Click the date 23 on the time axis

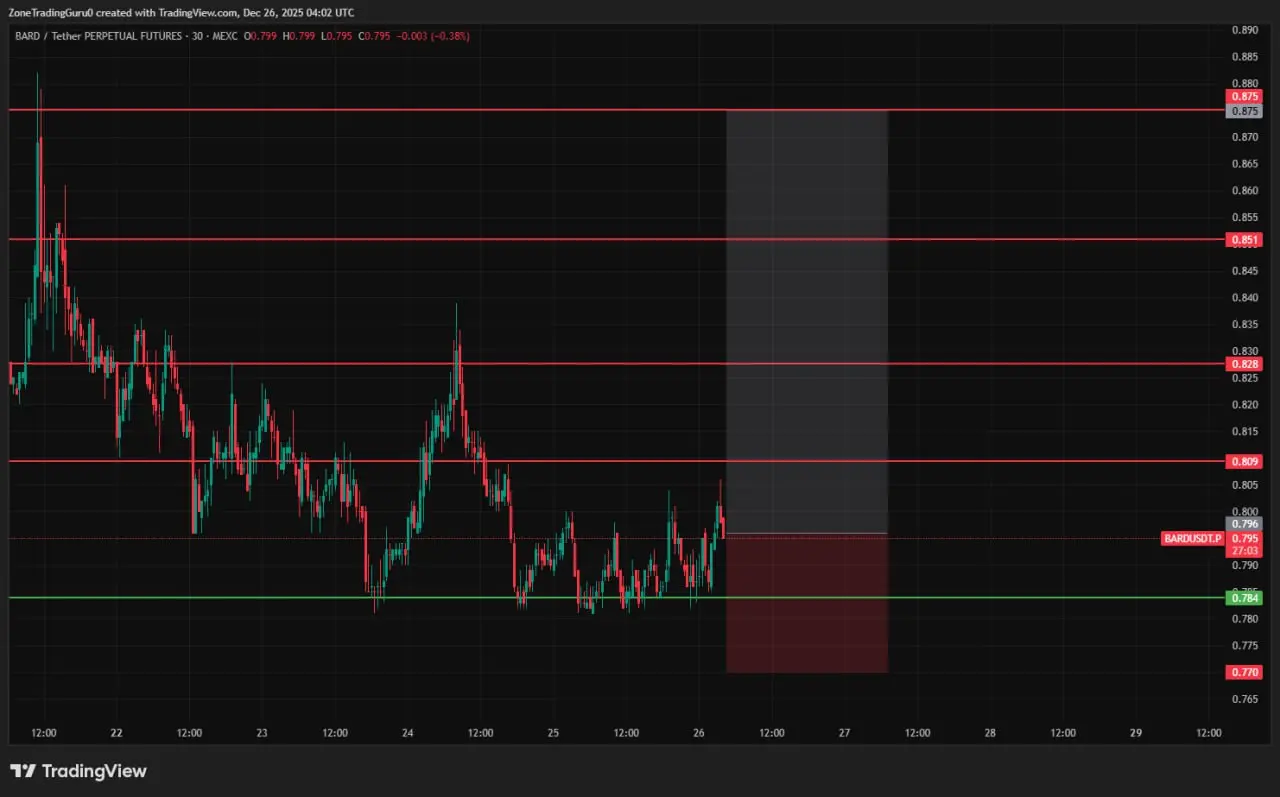coord(262,733)
